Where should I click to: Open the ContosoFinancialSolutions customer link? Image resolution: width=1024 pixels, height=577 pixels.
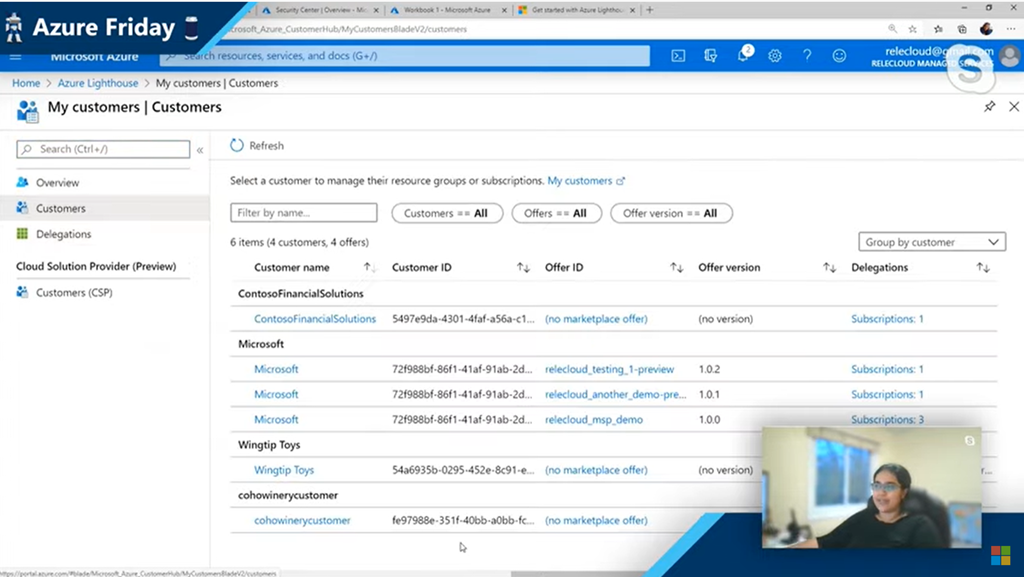[x=315, y=319]
